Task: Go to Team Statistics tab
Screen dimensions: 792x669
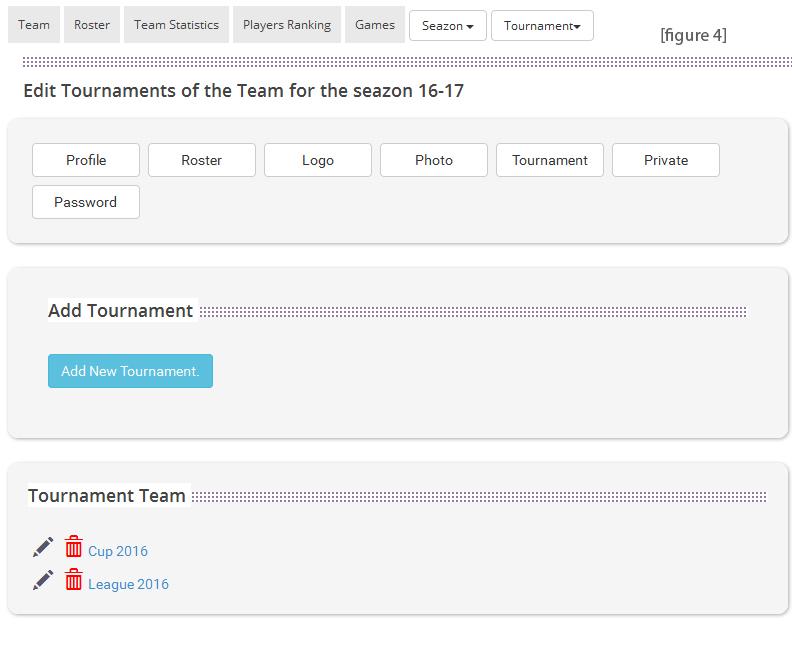Action: click(176, 25)
